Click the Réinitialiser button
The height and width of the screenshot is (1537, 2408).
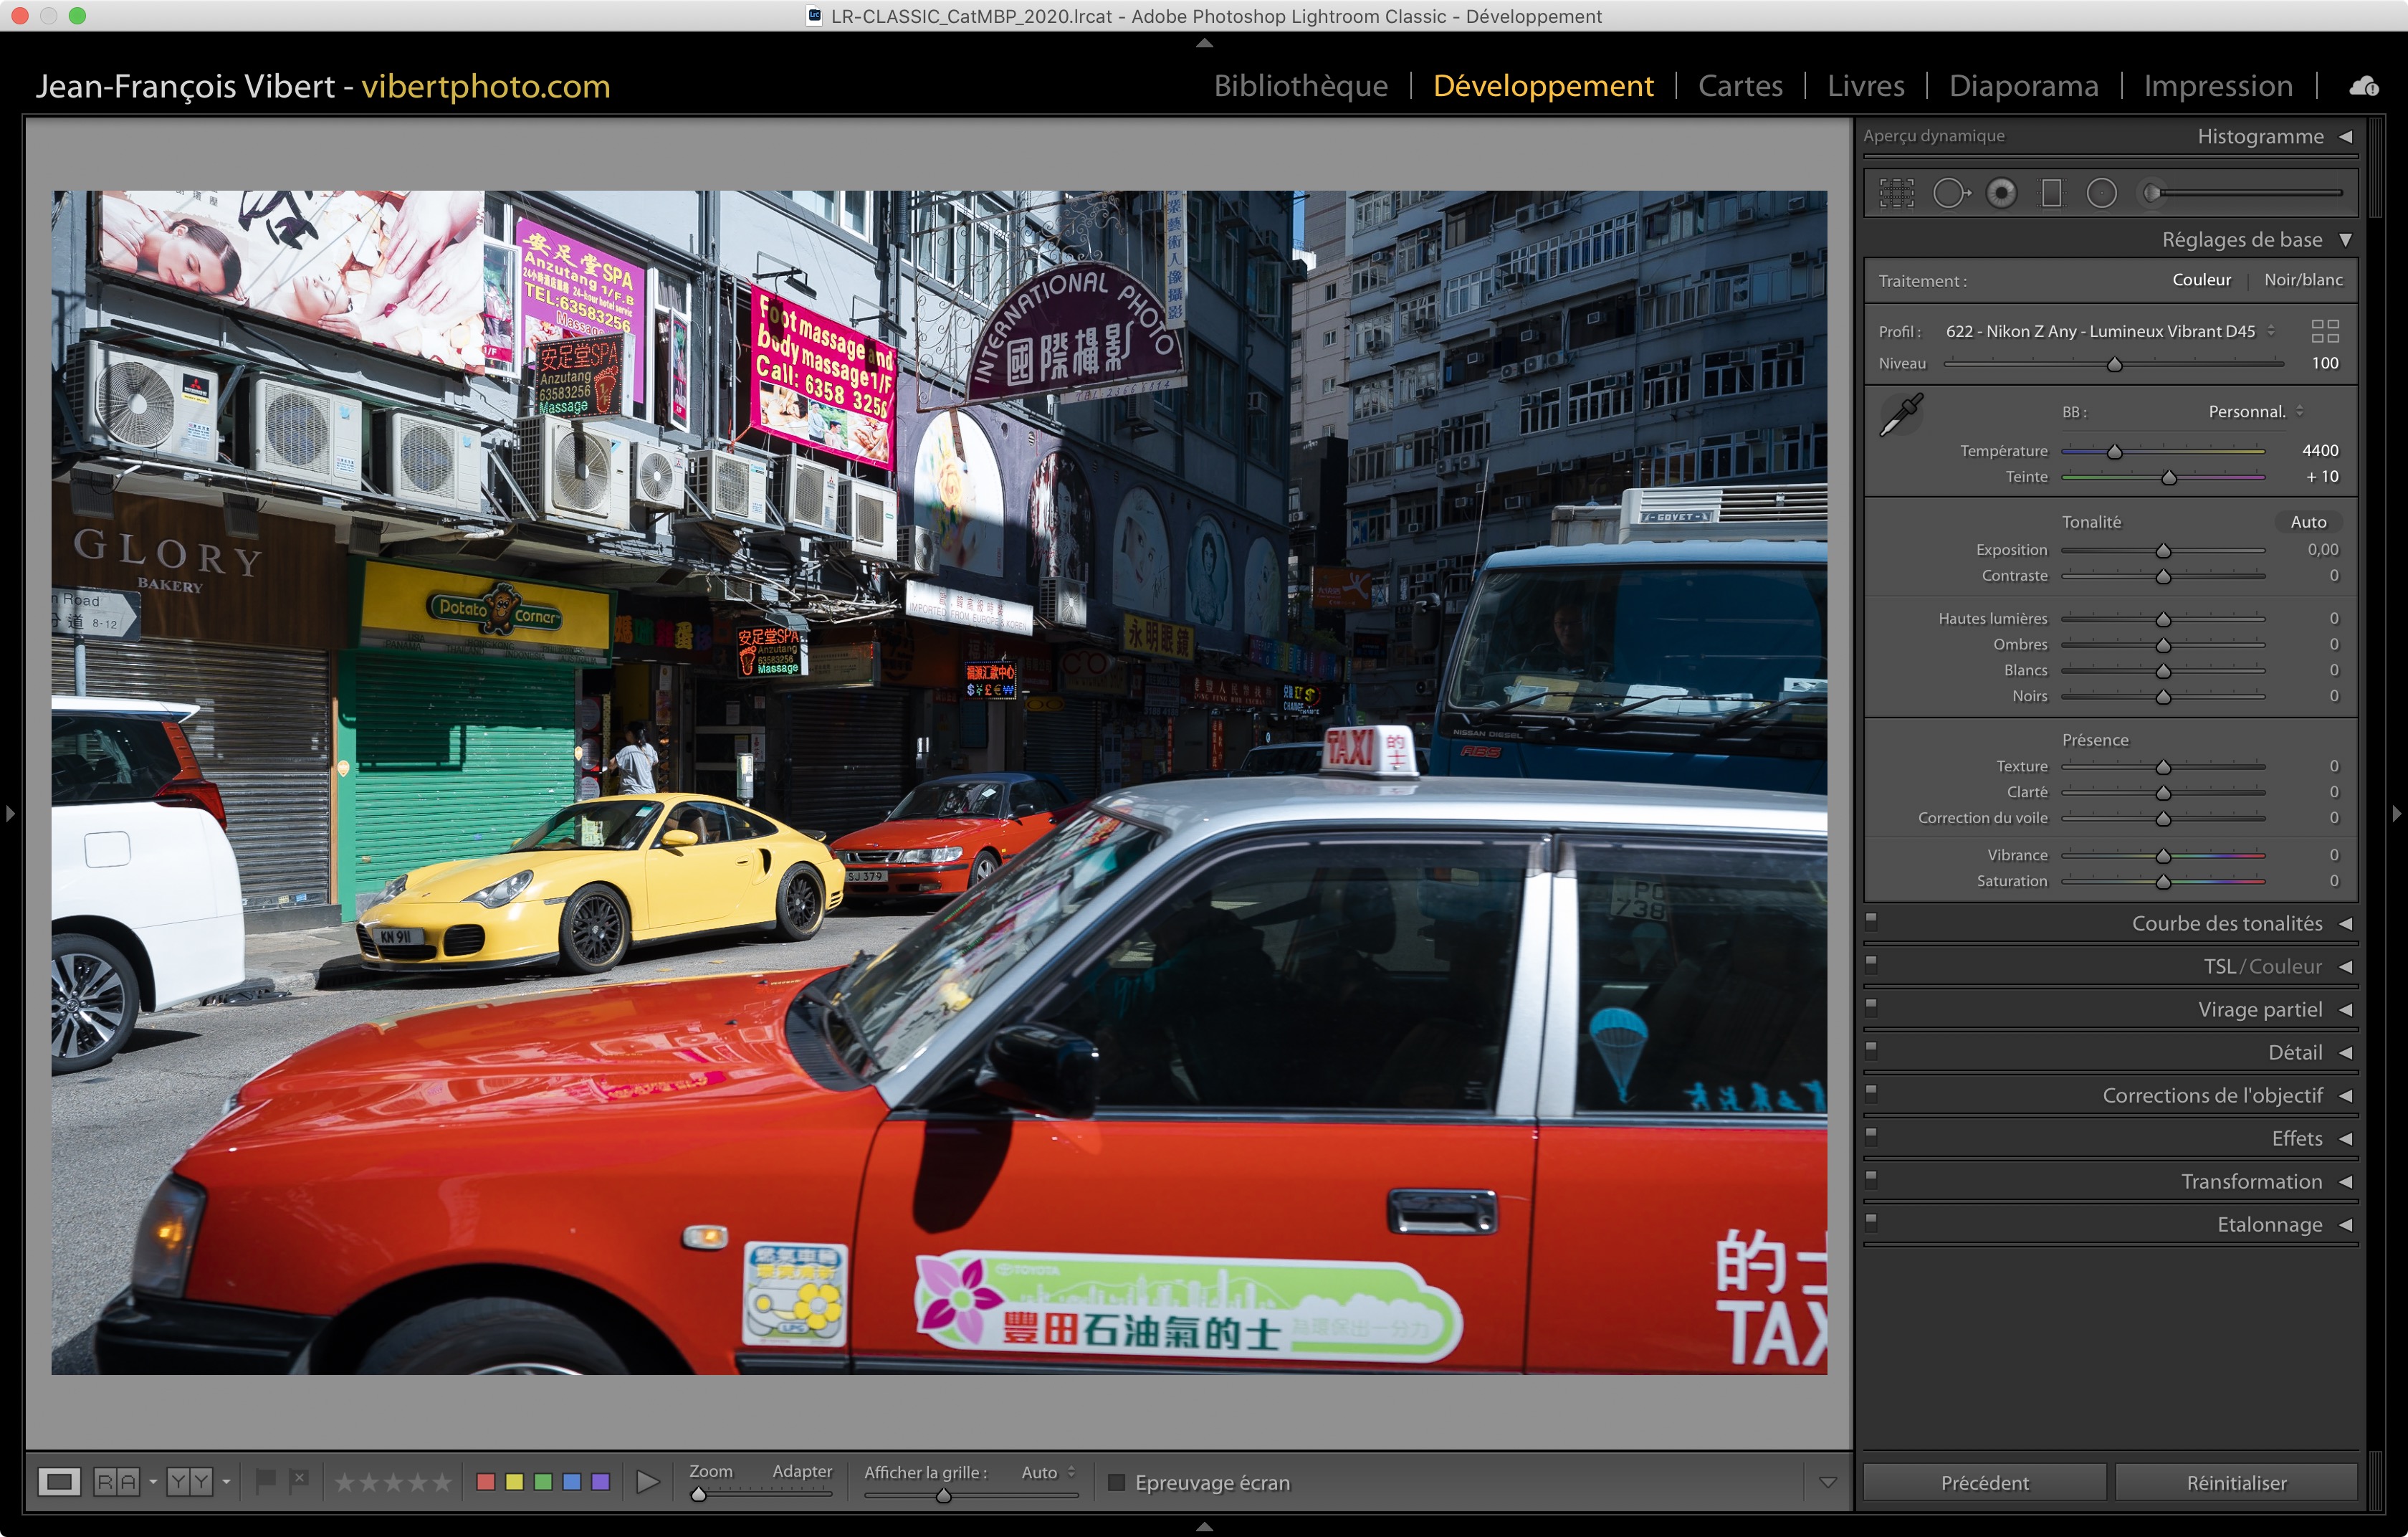(x=2236, y=1482)
